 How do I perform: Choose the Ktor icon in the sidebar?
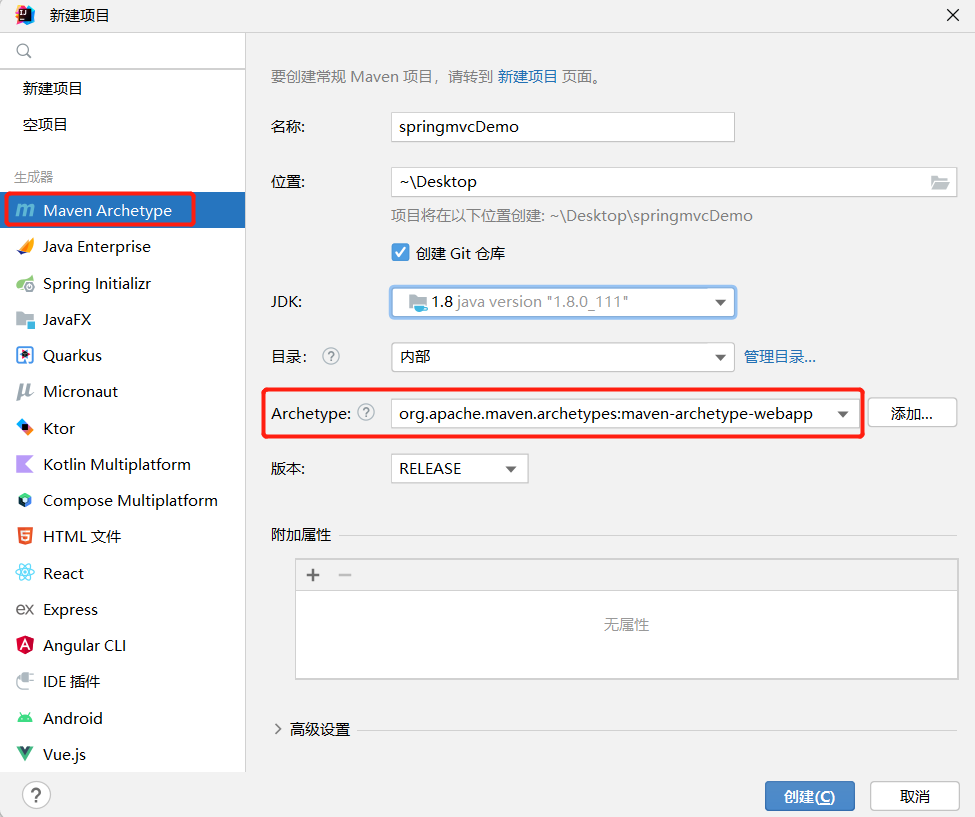coord(25,428)
